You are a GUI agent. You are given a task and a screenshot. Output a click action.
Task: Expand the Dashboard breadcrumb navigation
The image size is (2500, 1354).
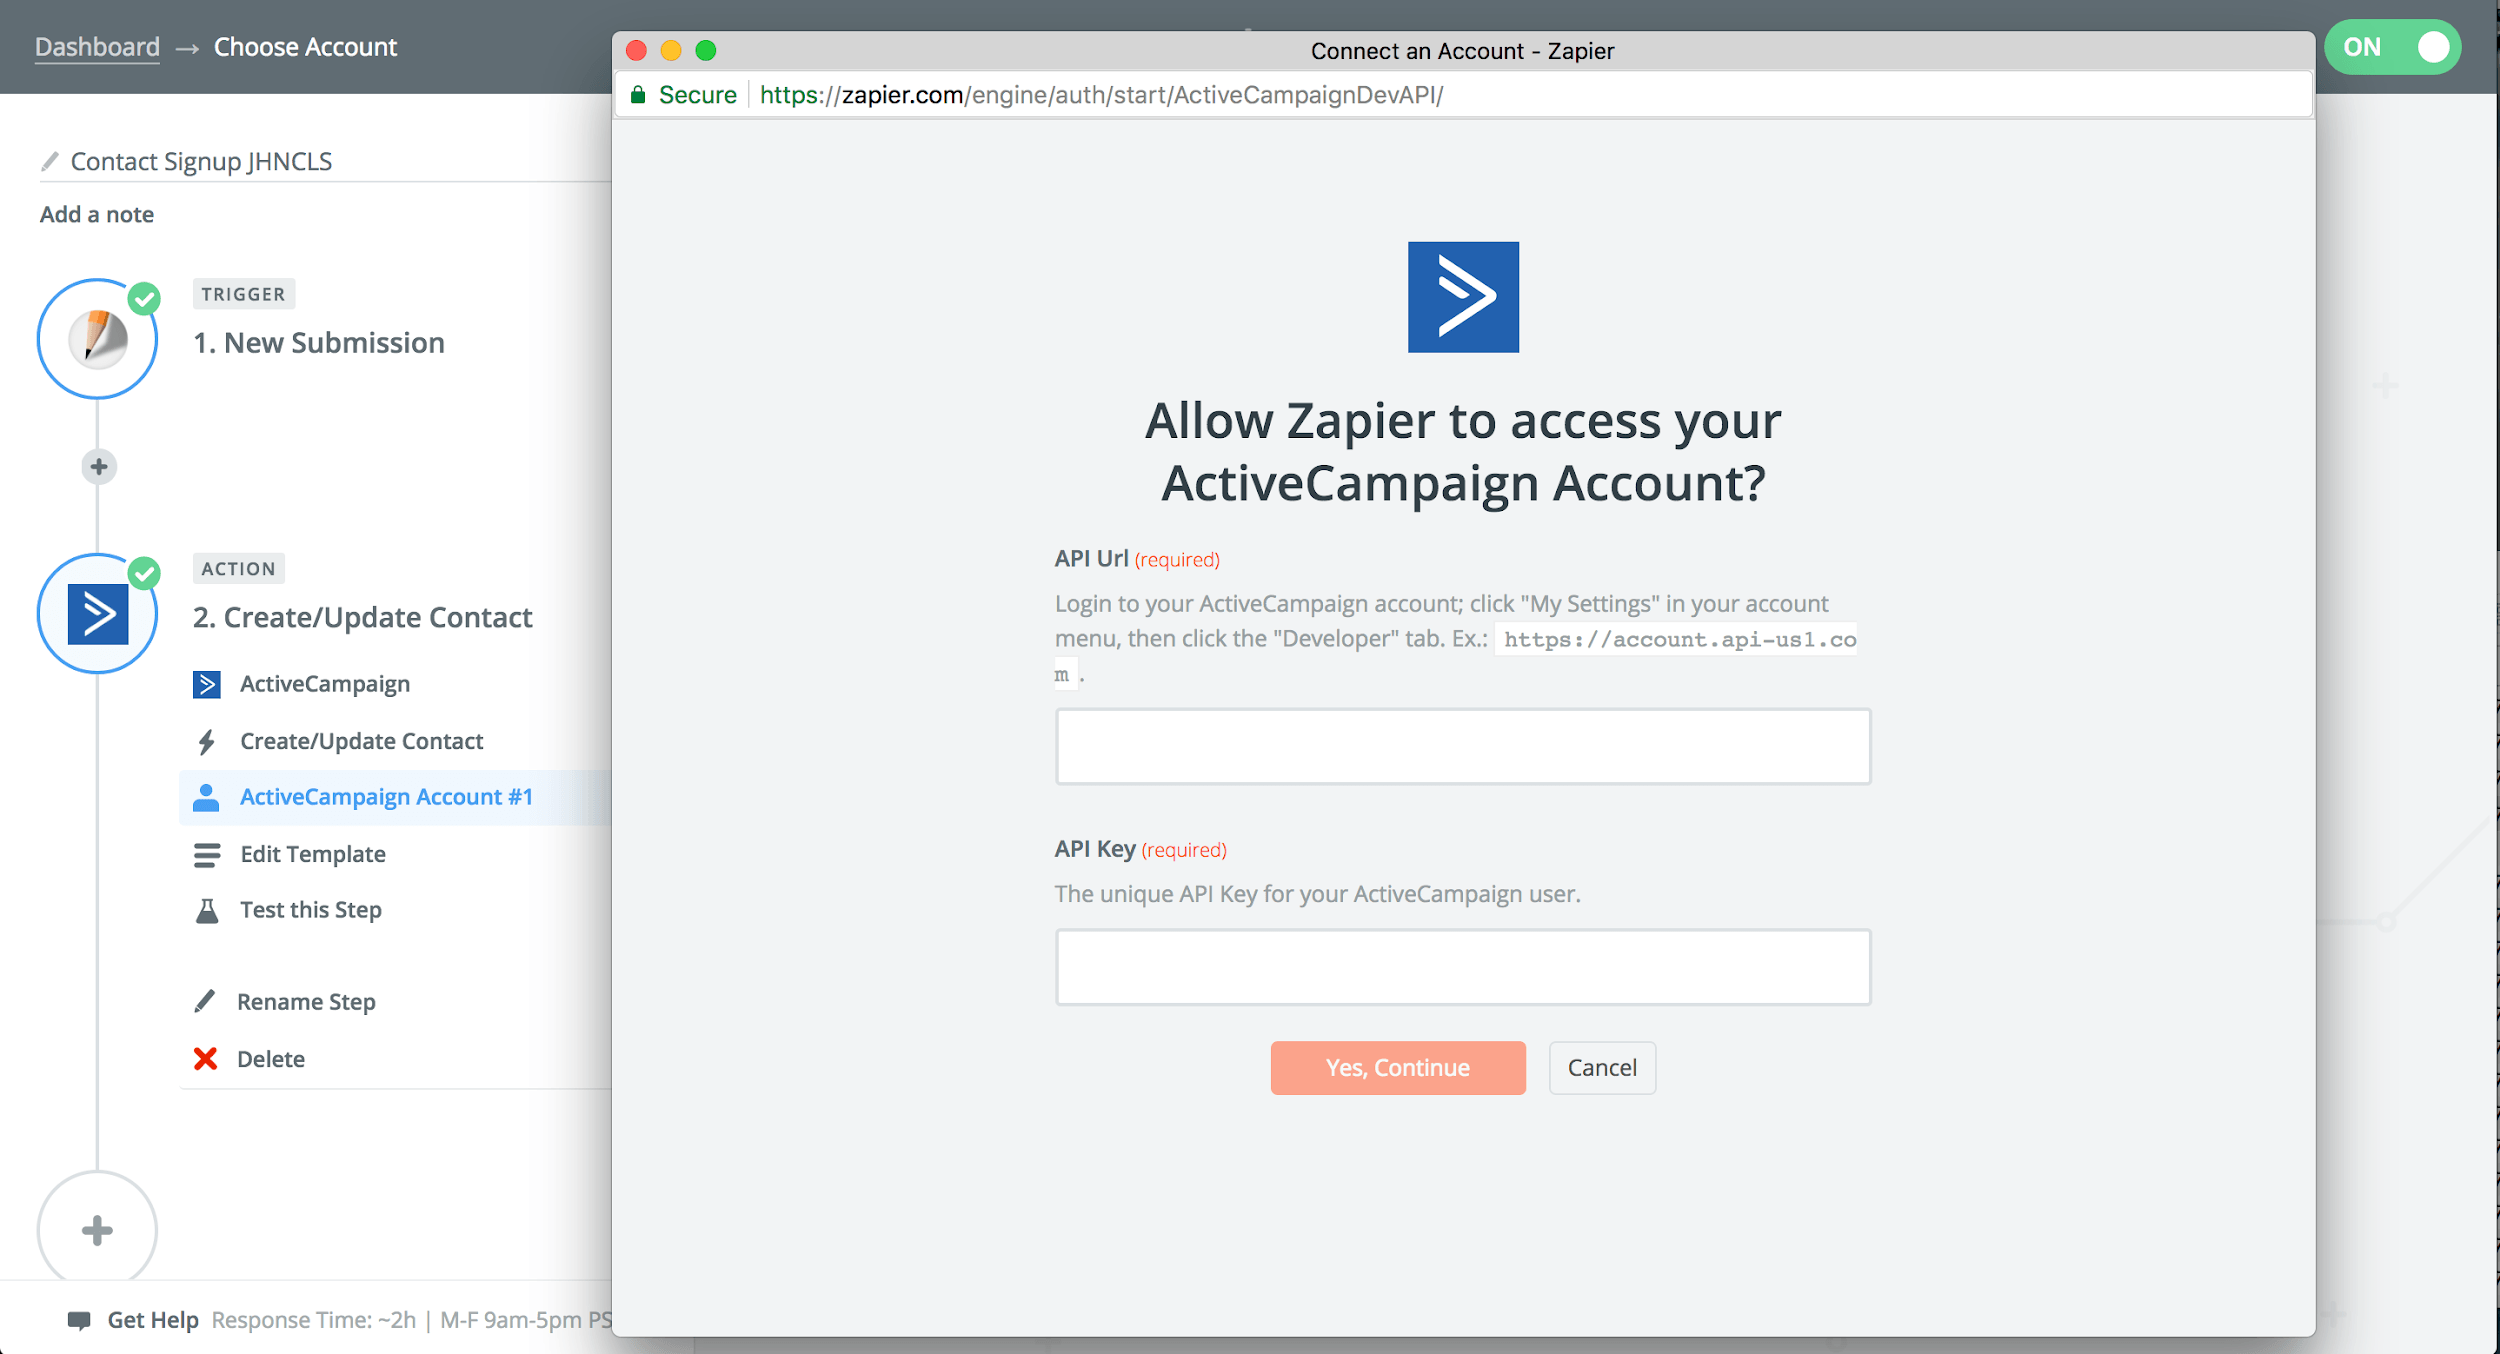click(95, 45)
